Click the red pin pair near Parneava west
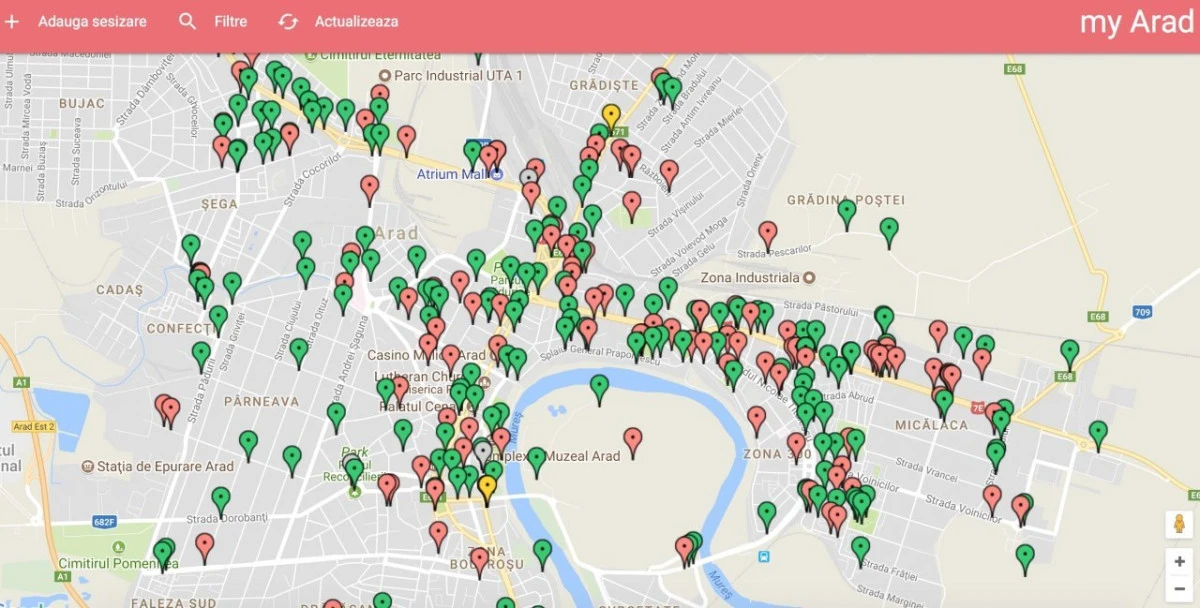This screenshot has width=1200, height=608. coord(166,409)
